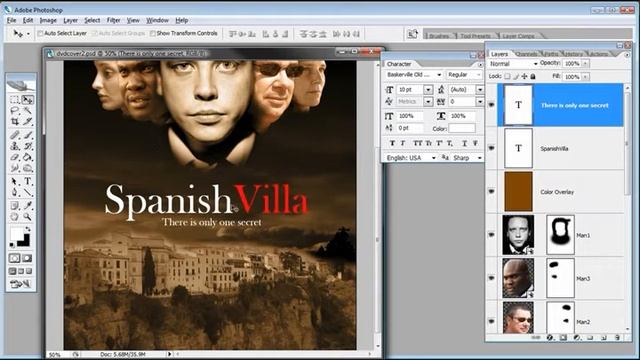The image size is (640, 360).
Task: Click the Faux Italic style icon
Action: pyautogui.click(x=403, y=143)
